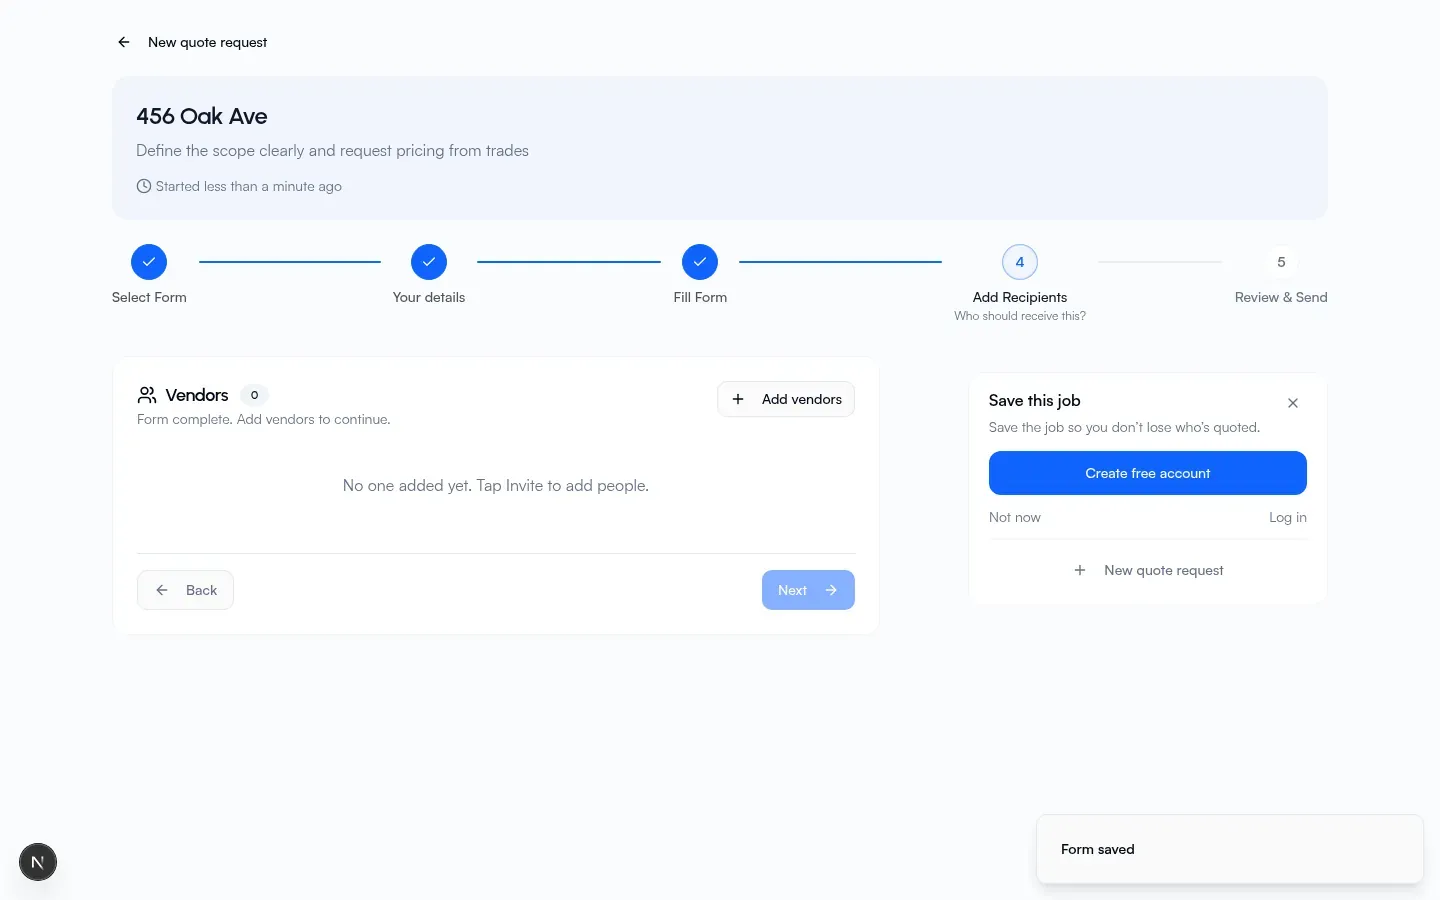
Task: Click the Select Form step label
Action: [x=149, y=297]
